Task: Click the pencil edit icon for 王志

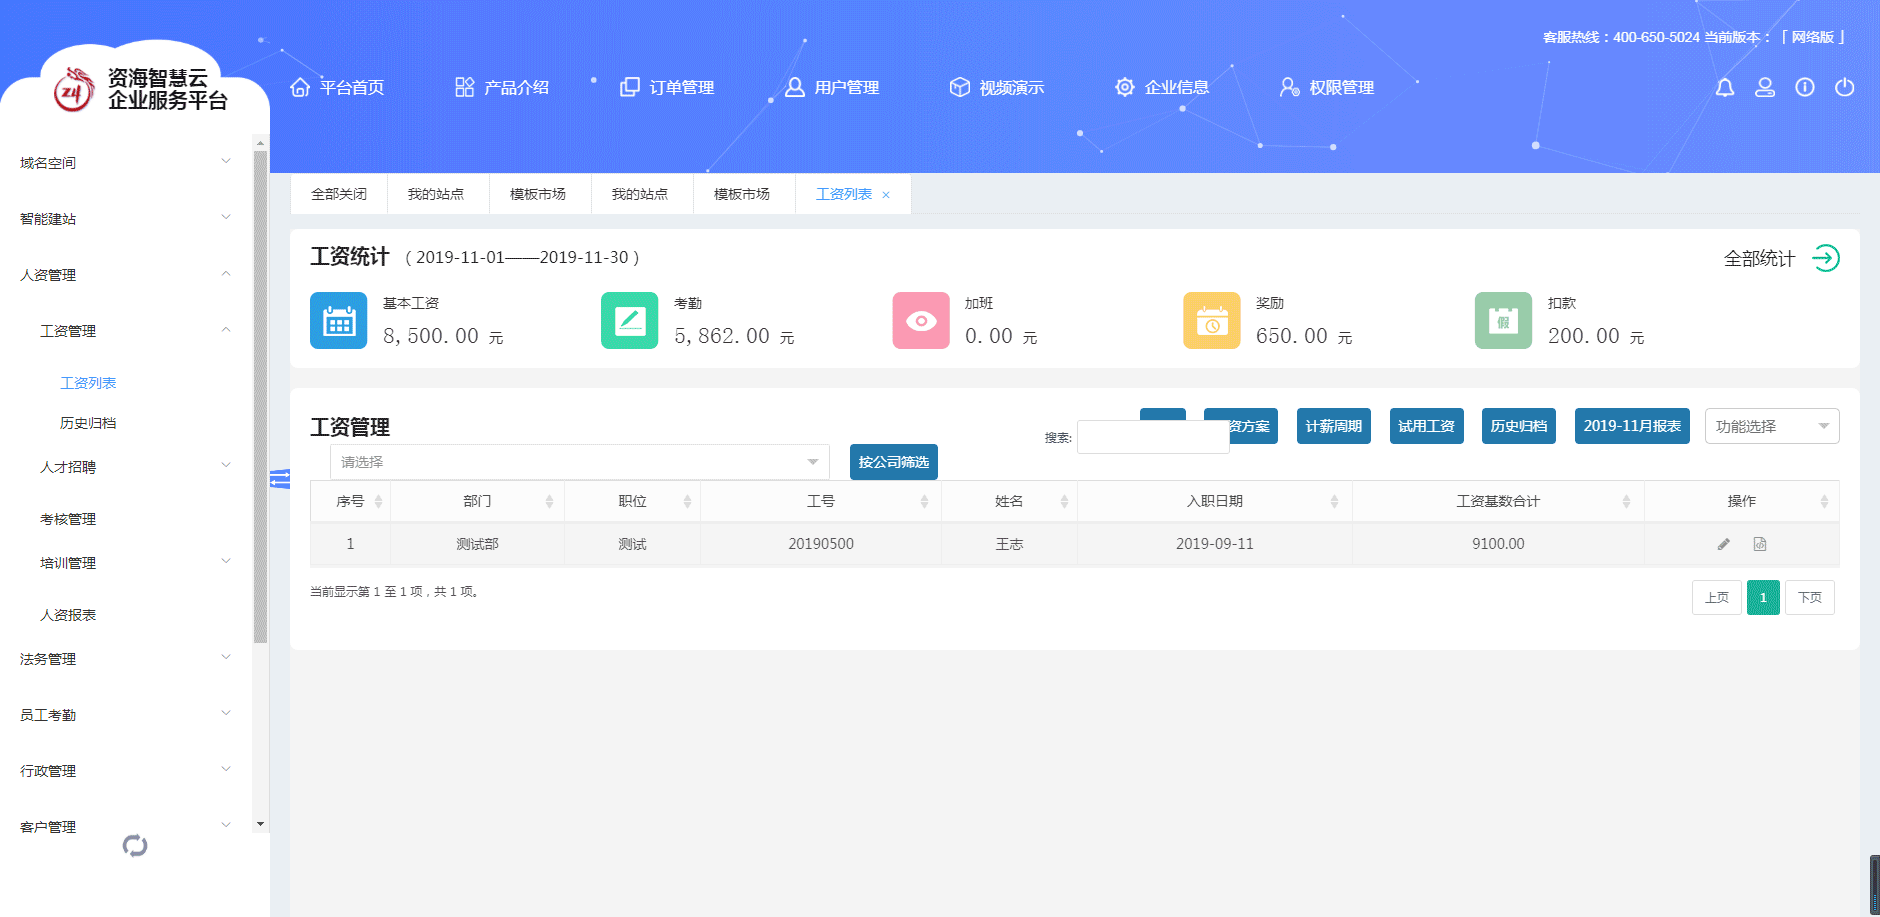Action: click(1723, 544)
